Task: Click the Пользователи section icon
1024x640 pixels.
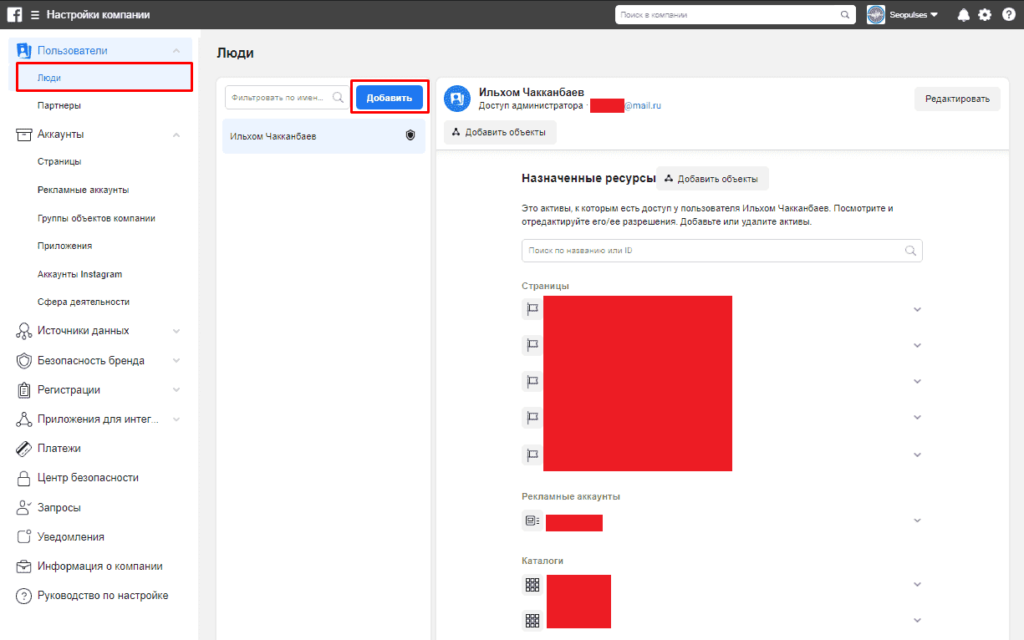Action: [24, 50]
